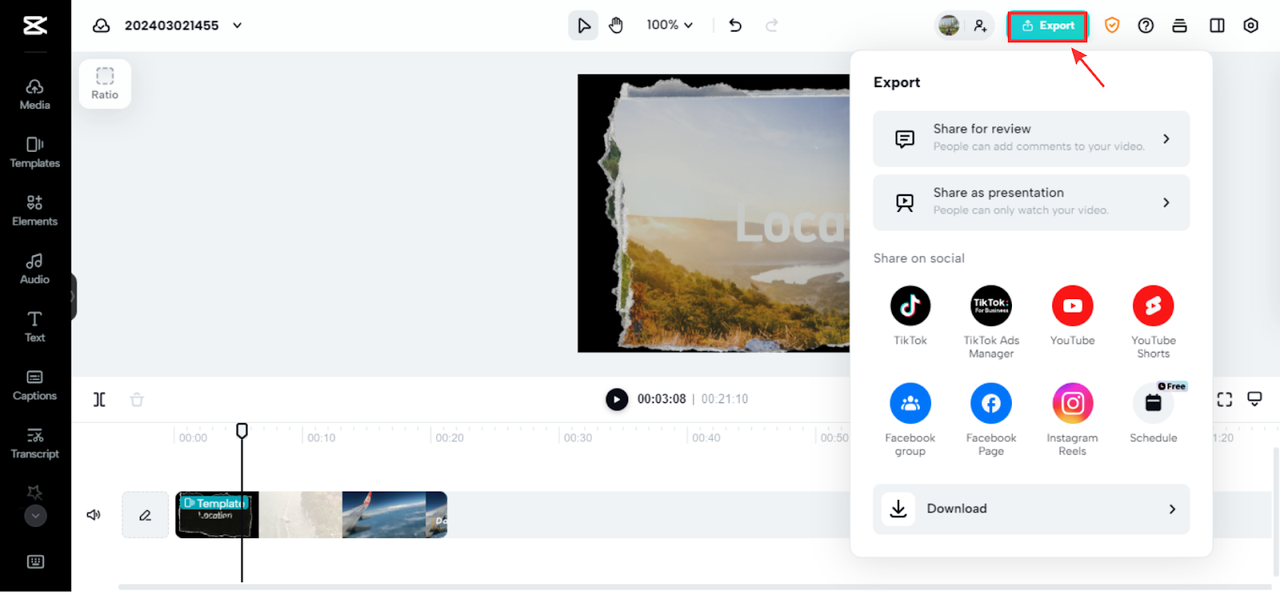The image size is (1280, 595).
Task: Undo the last action
Action: 735,25
